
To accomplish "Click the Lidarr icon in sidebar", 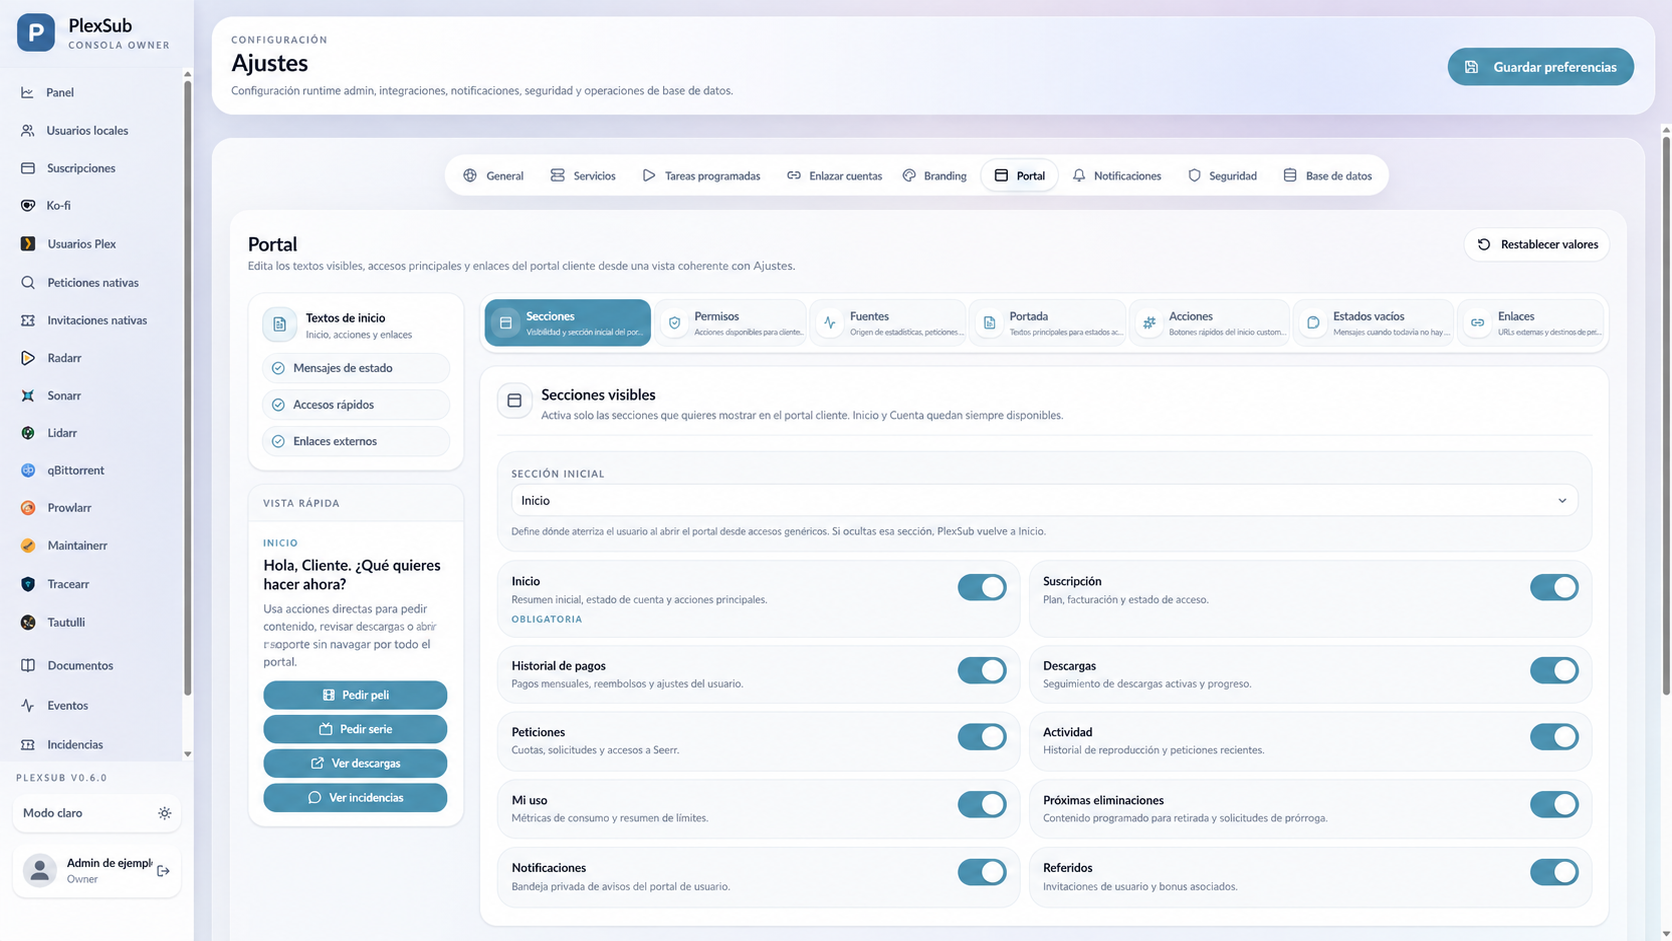I will pyautogui.click(x=27, y=433).
